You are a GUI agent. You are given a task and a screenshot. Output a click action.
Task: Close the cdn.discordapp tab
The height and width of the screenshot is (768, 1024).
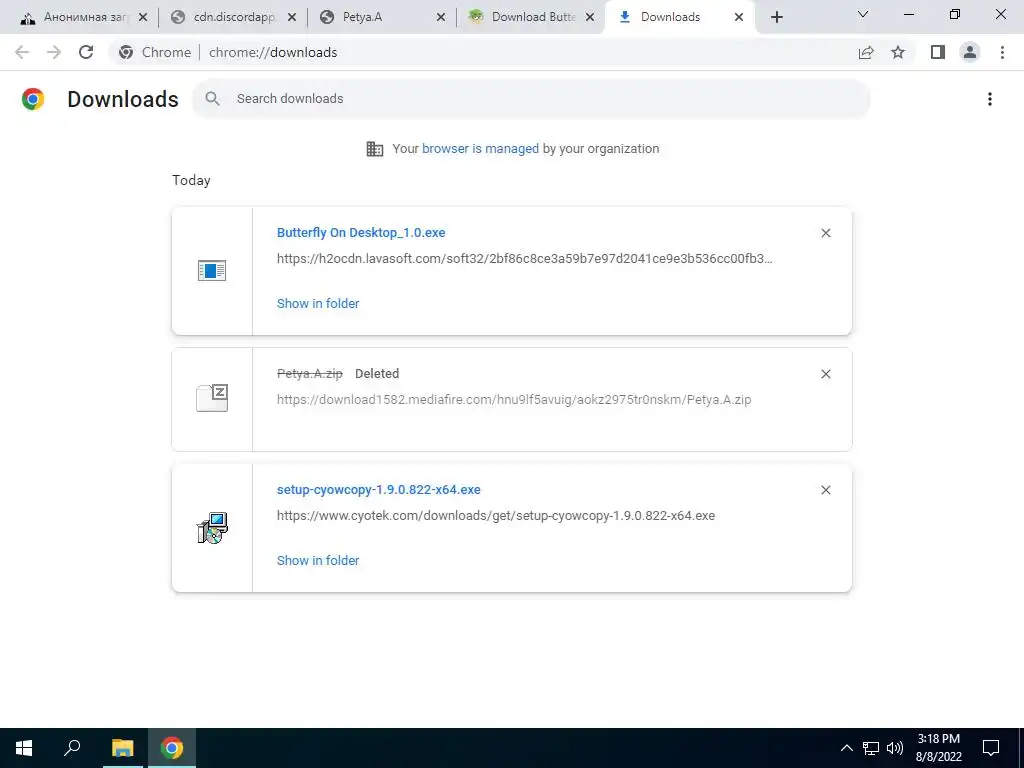(292, 18)
